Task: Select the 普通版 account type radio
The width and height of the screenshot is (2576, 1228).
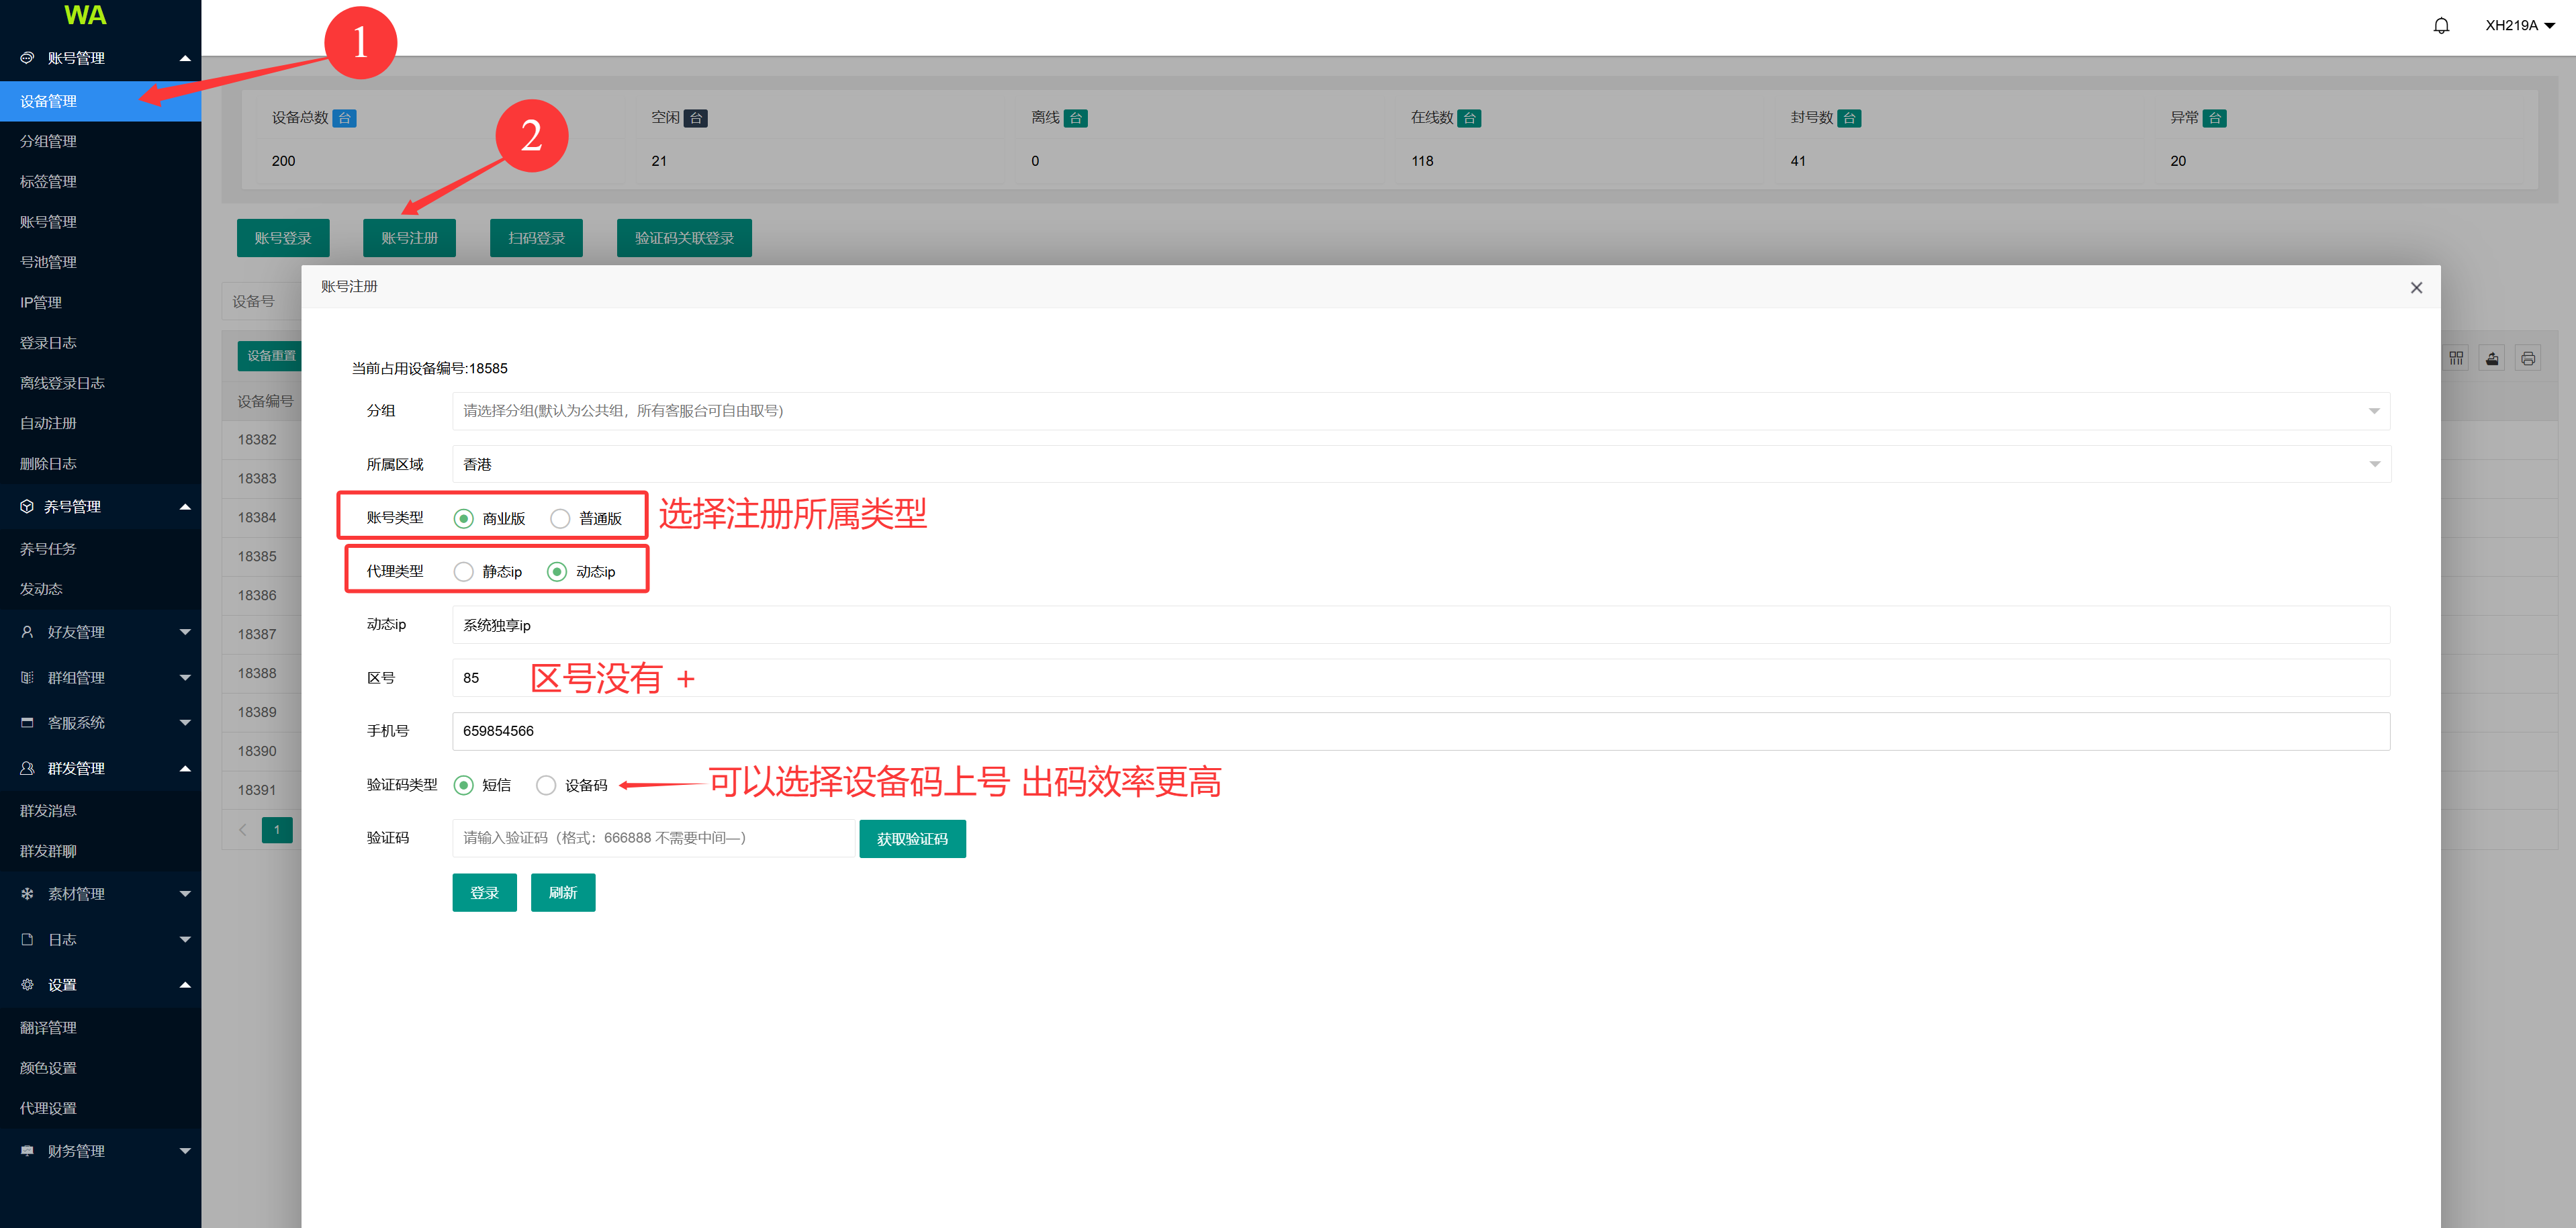Action: click(560, 518)
